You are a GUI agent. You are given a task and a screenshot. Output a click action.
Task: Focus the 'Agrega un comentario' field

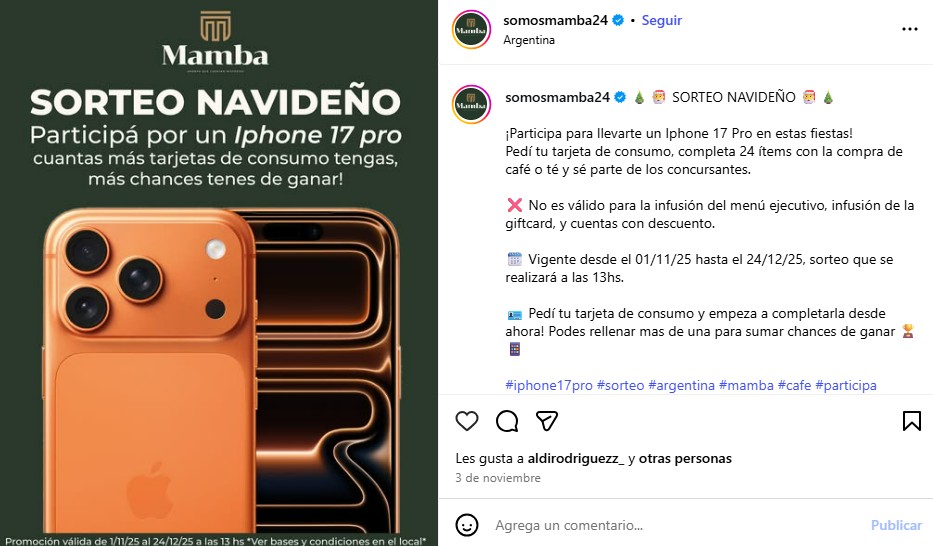click(x=678, y=525)
